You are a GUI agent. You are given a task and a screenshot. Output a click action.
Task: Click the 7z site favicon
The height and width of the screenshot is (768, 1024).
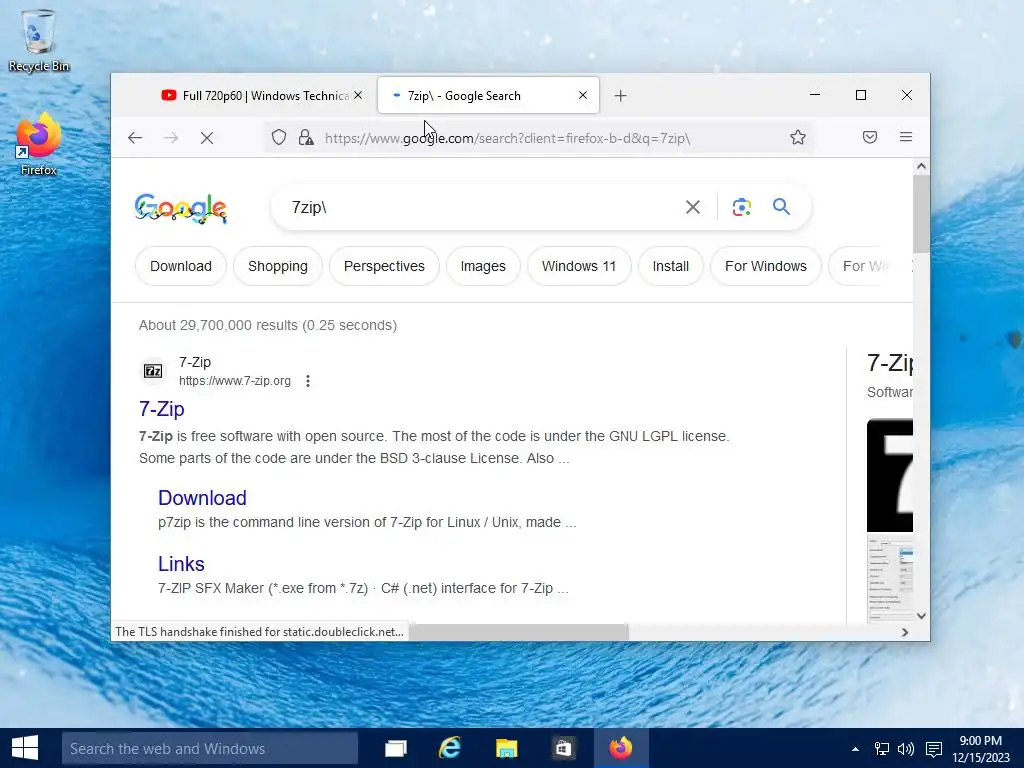pos(153,371)
